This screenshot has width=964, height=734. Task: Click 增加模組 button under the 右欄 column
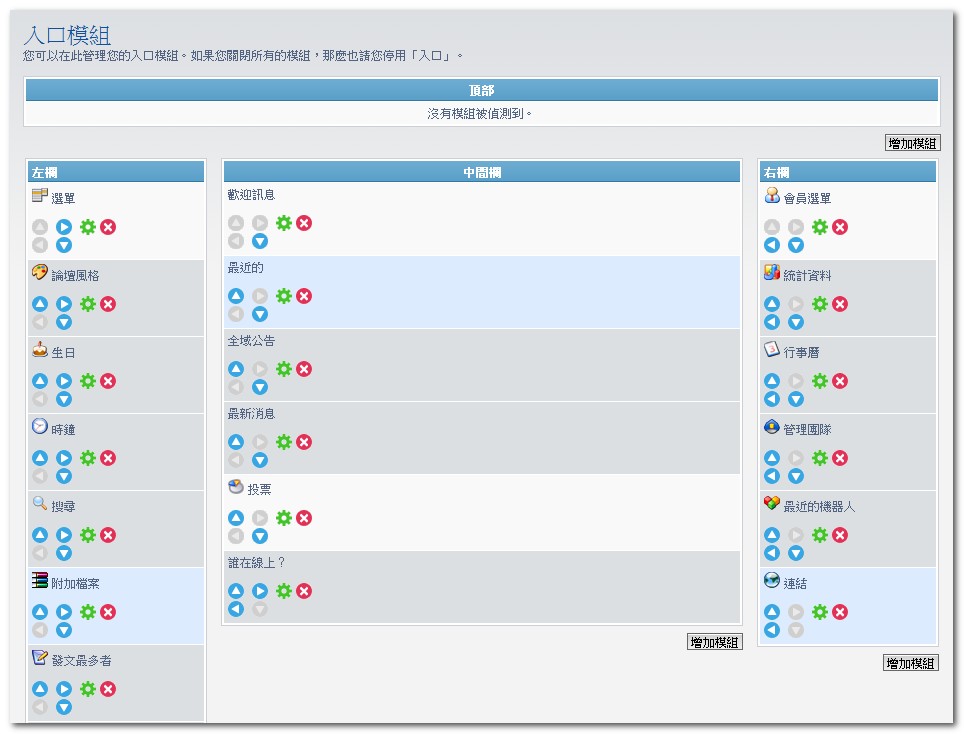(910, 663)
